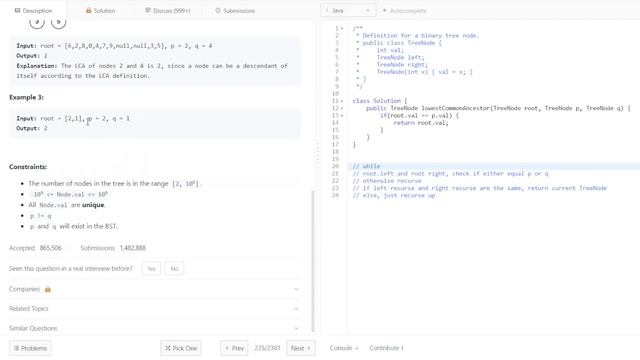Go to the previous problem with Prev

click(x=234, y=348)
